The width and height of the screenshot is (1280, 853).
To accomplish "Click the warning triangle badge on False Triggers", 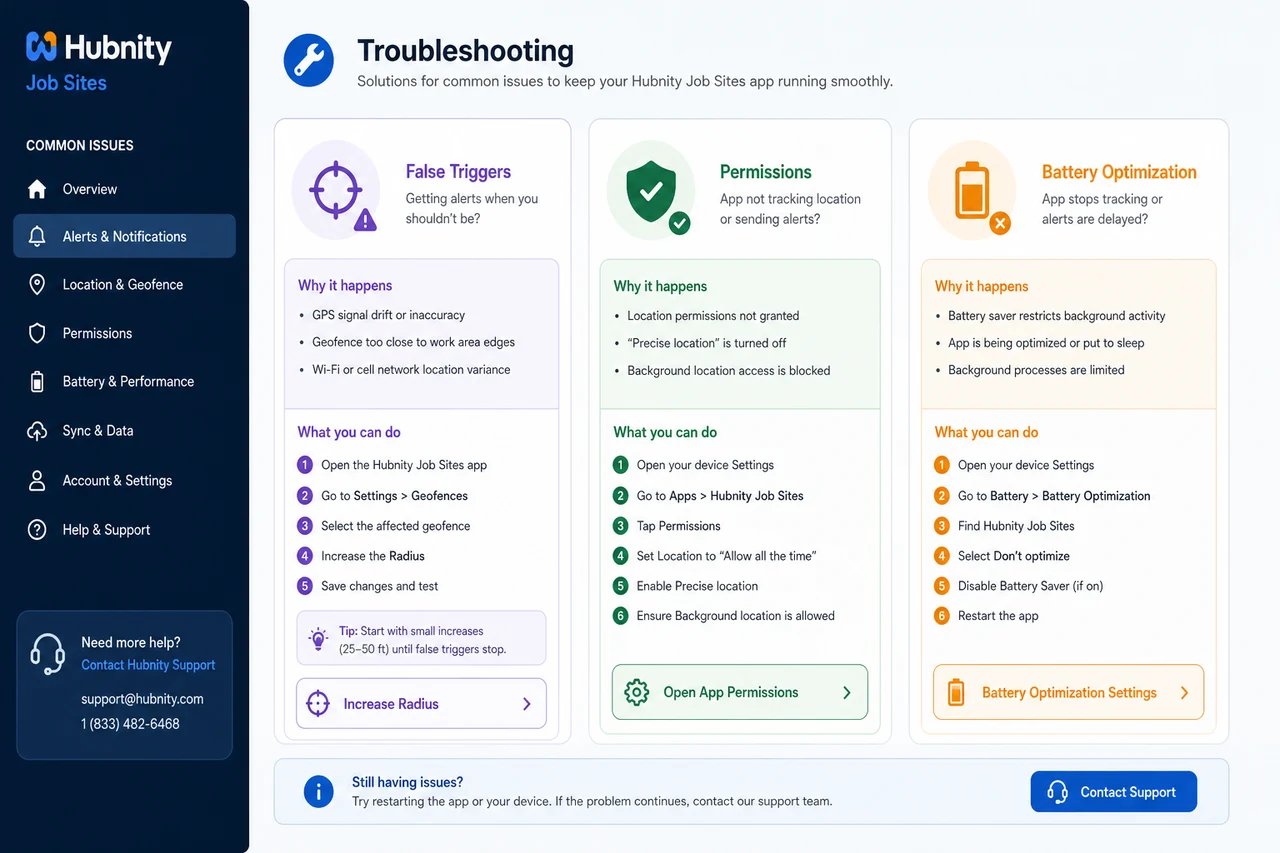I will point(366,219).
